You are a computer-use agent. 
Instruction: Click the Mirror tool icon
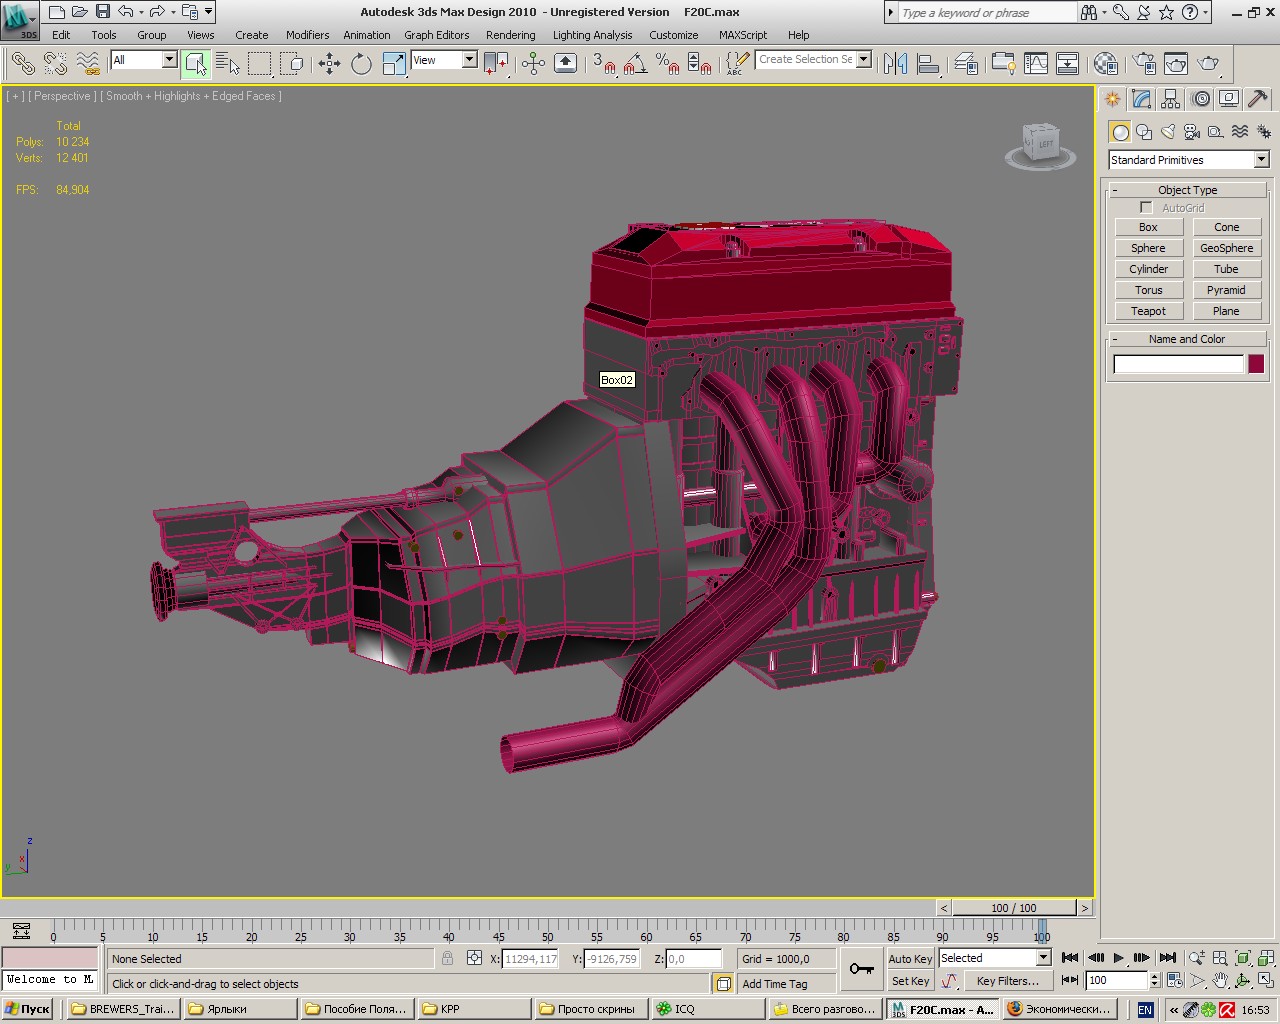895,64
